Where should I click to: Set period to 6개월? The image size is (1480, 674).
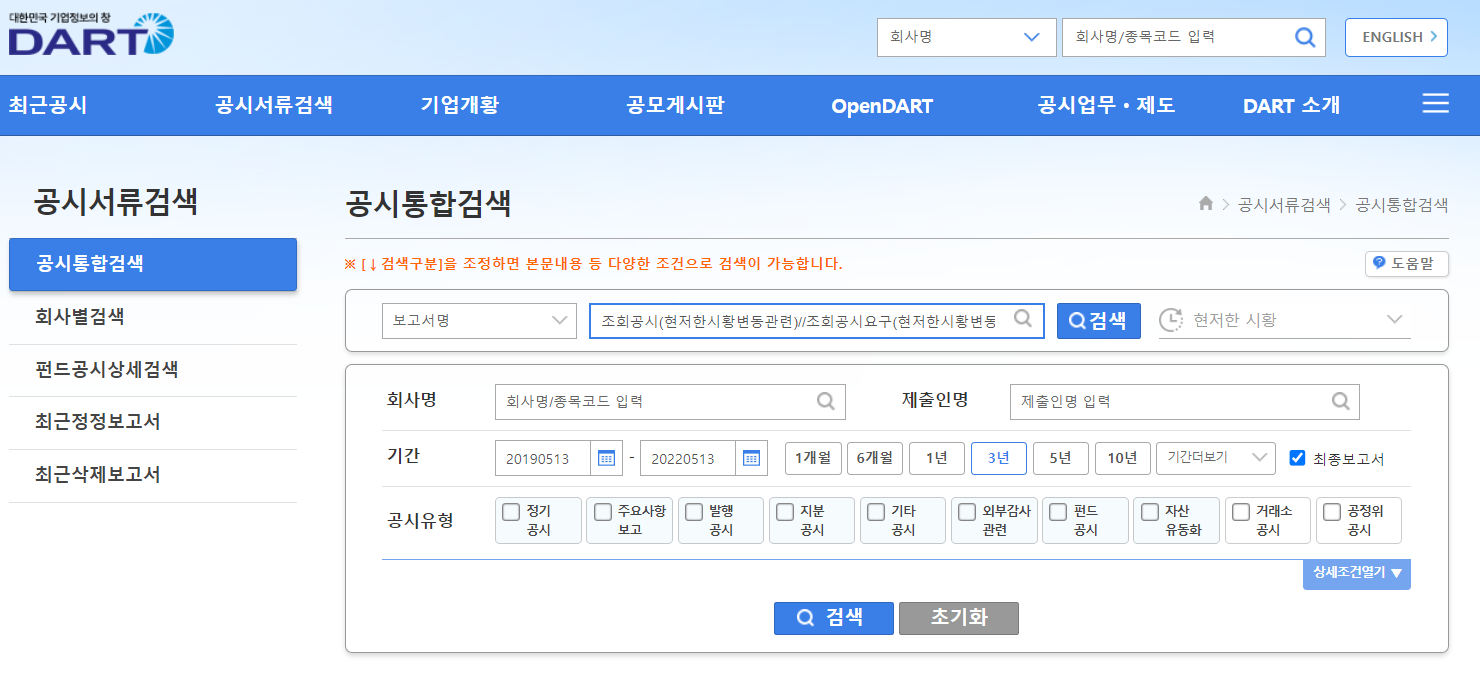pos(875,458)
